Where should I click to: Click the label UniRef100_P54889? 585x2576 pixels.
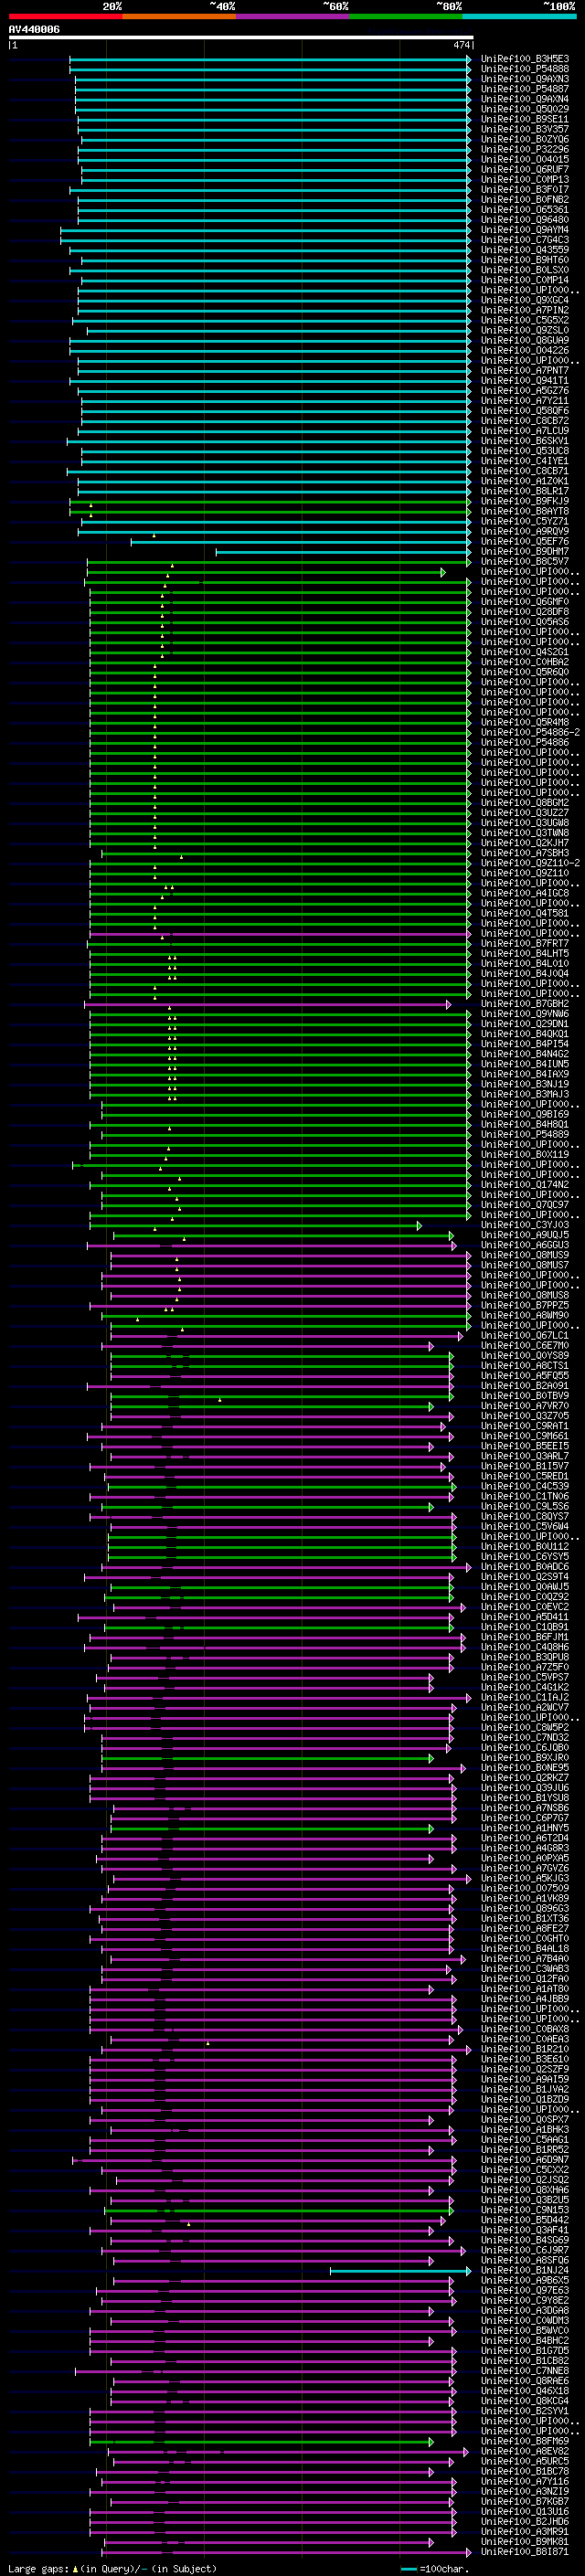pyautogui.click(x=525, y=1134)
